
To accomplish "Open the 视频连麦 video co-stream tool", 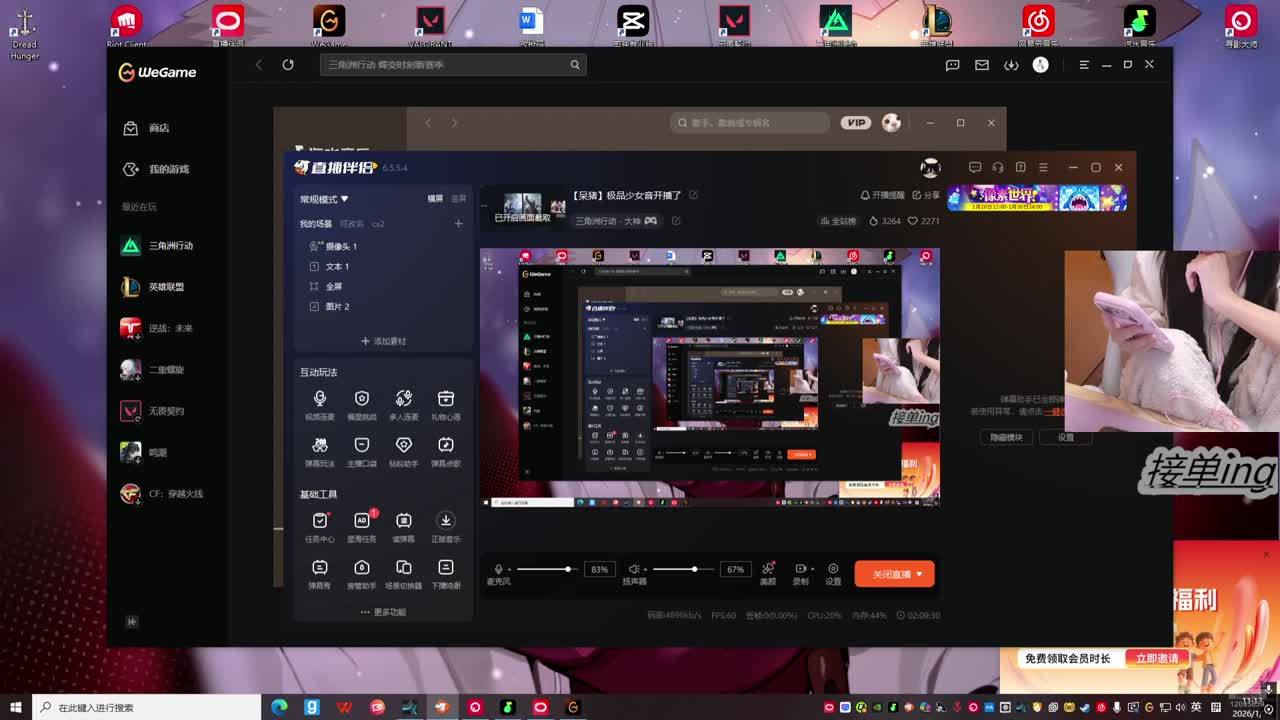I will (320, 399).
